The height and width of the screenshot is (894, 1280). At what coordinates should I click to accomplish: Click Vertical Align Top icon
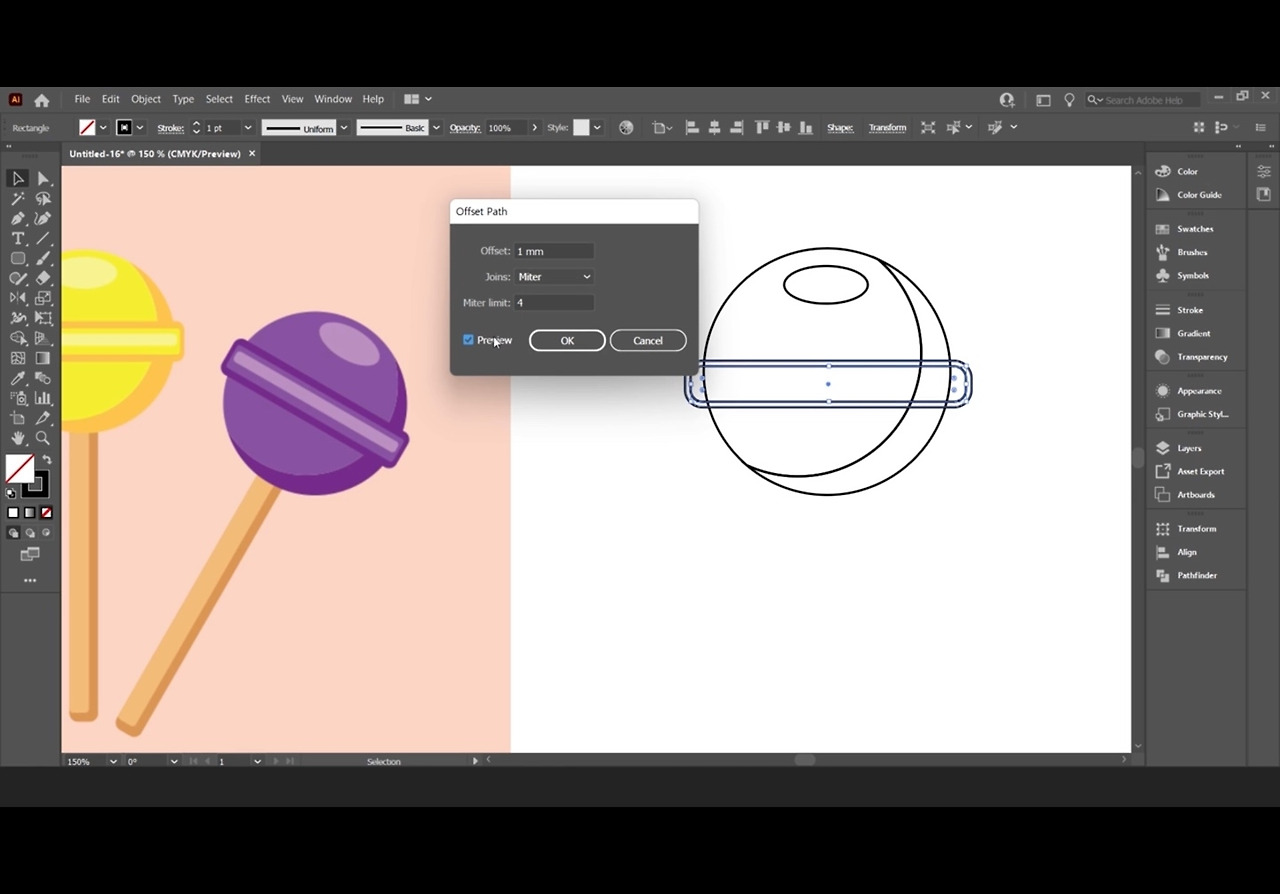[x=763, y=128]
